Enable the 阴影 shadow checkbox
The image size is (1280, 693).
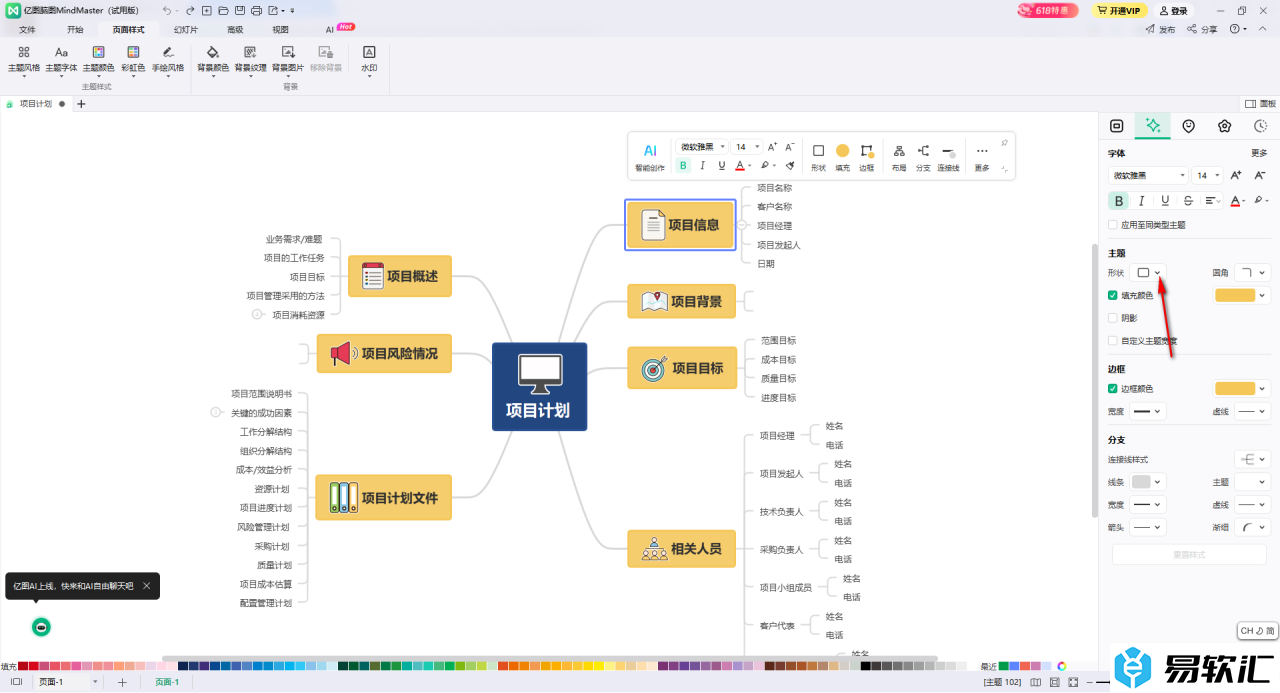point(1113,318)
